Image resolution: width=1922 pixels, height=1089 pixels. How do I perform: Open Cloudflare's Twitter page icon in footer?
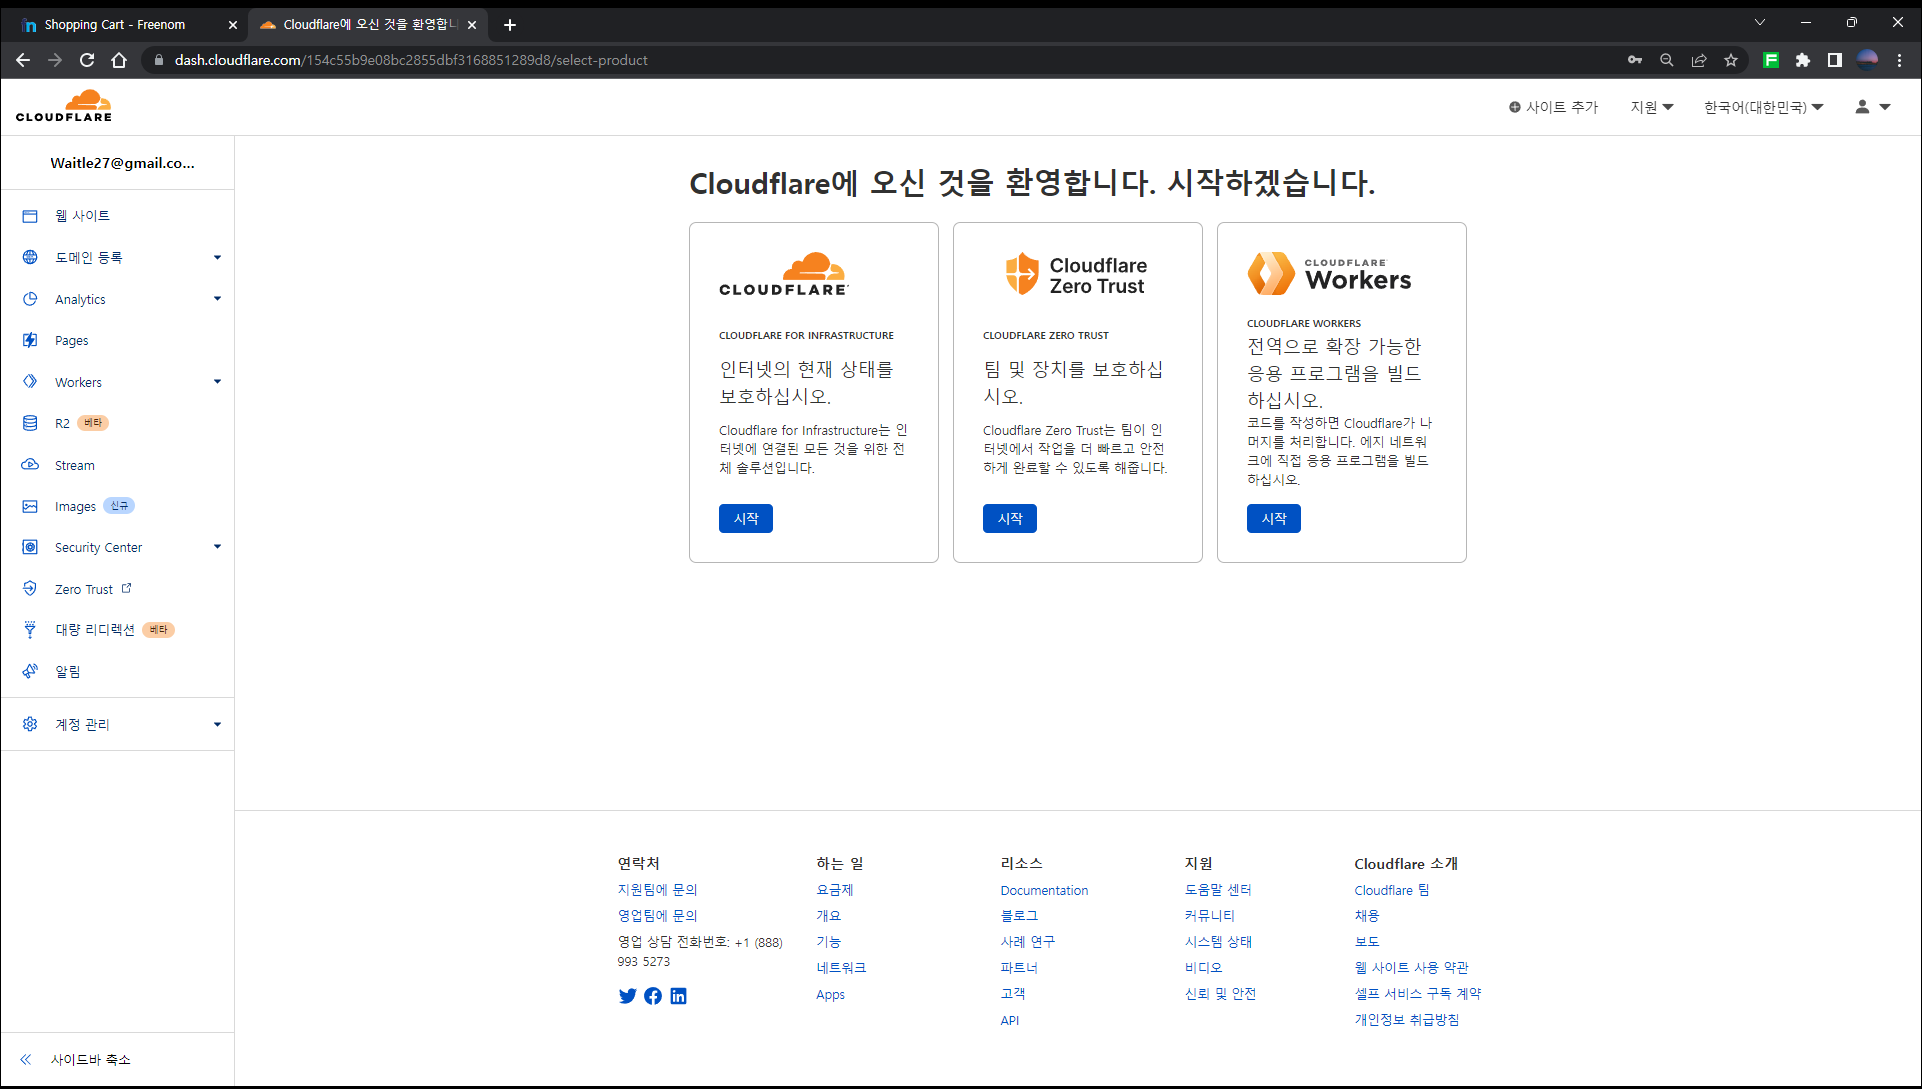627,996
